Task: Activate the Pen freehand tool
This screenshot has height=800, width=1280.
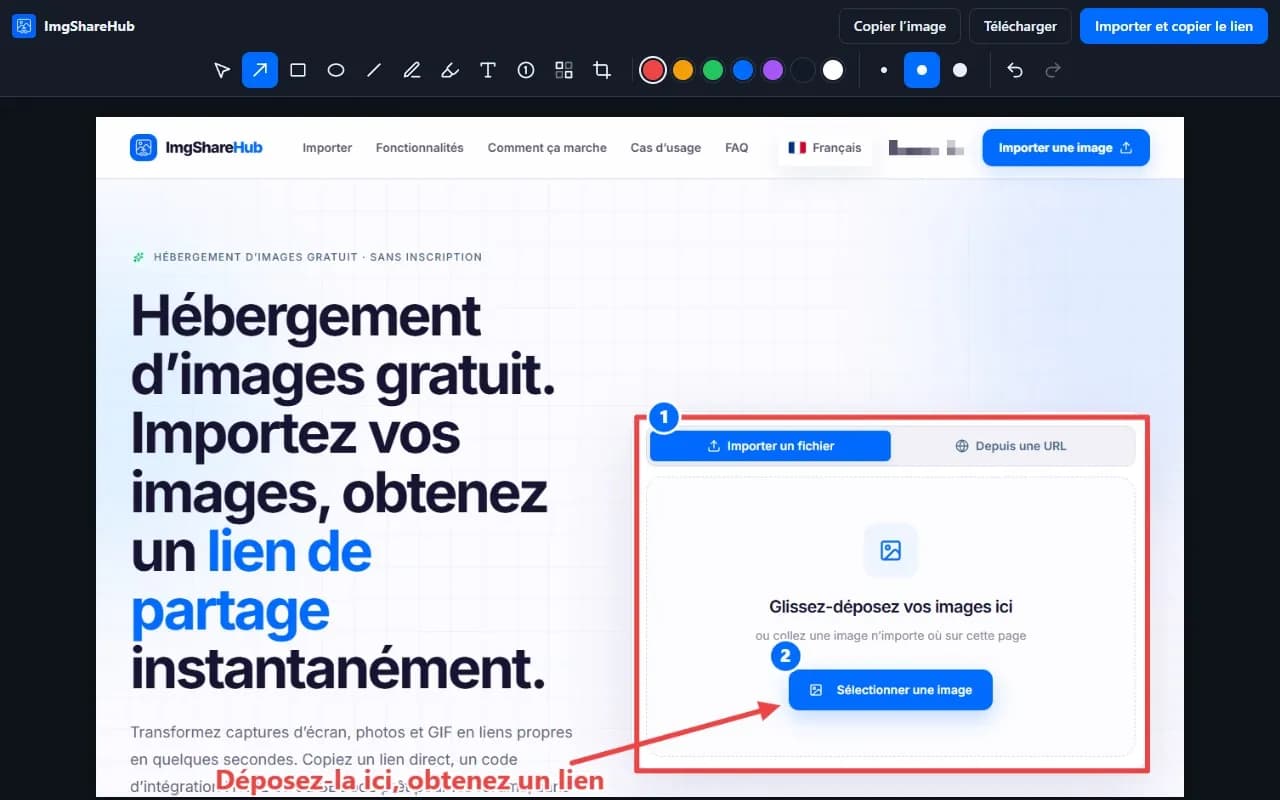Action: 412,70
